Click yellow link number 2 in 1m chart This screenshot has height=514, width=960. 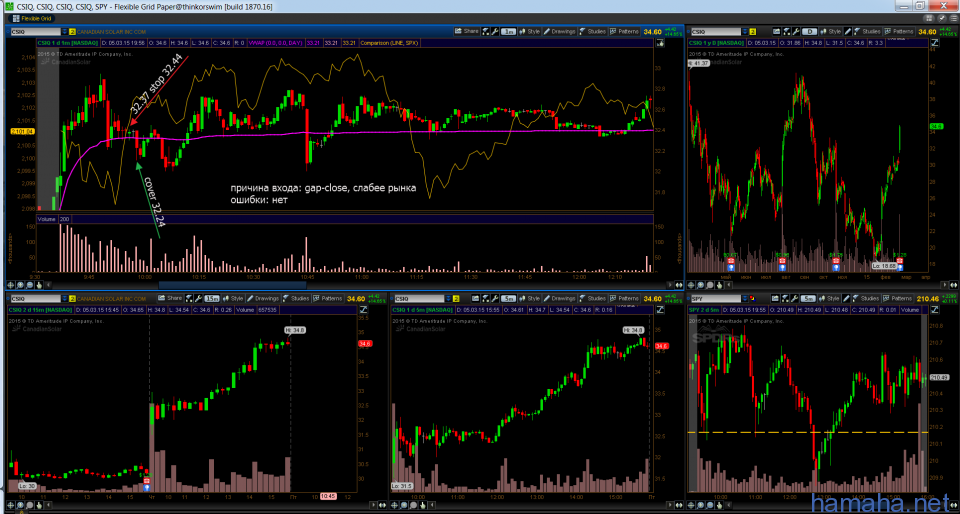click(x=73, y=31)
